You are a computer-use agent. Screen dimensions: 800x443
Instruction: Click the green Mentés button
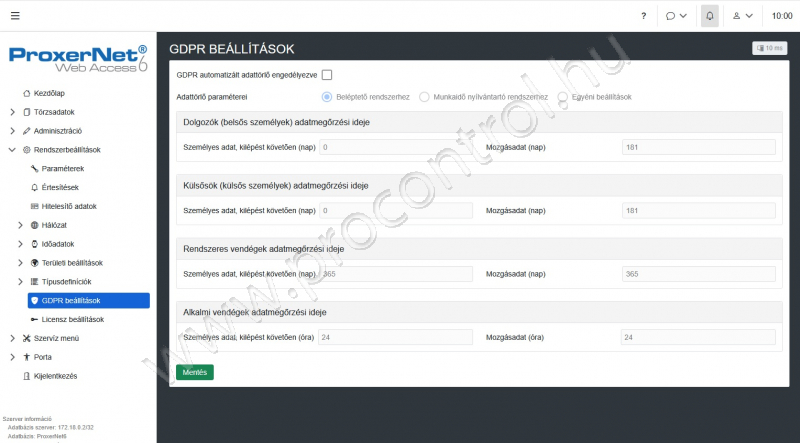click(x=194, y=372)
